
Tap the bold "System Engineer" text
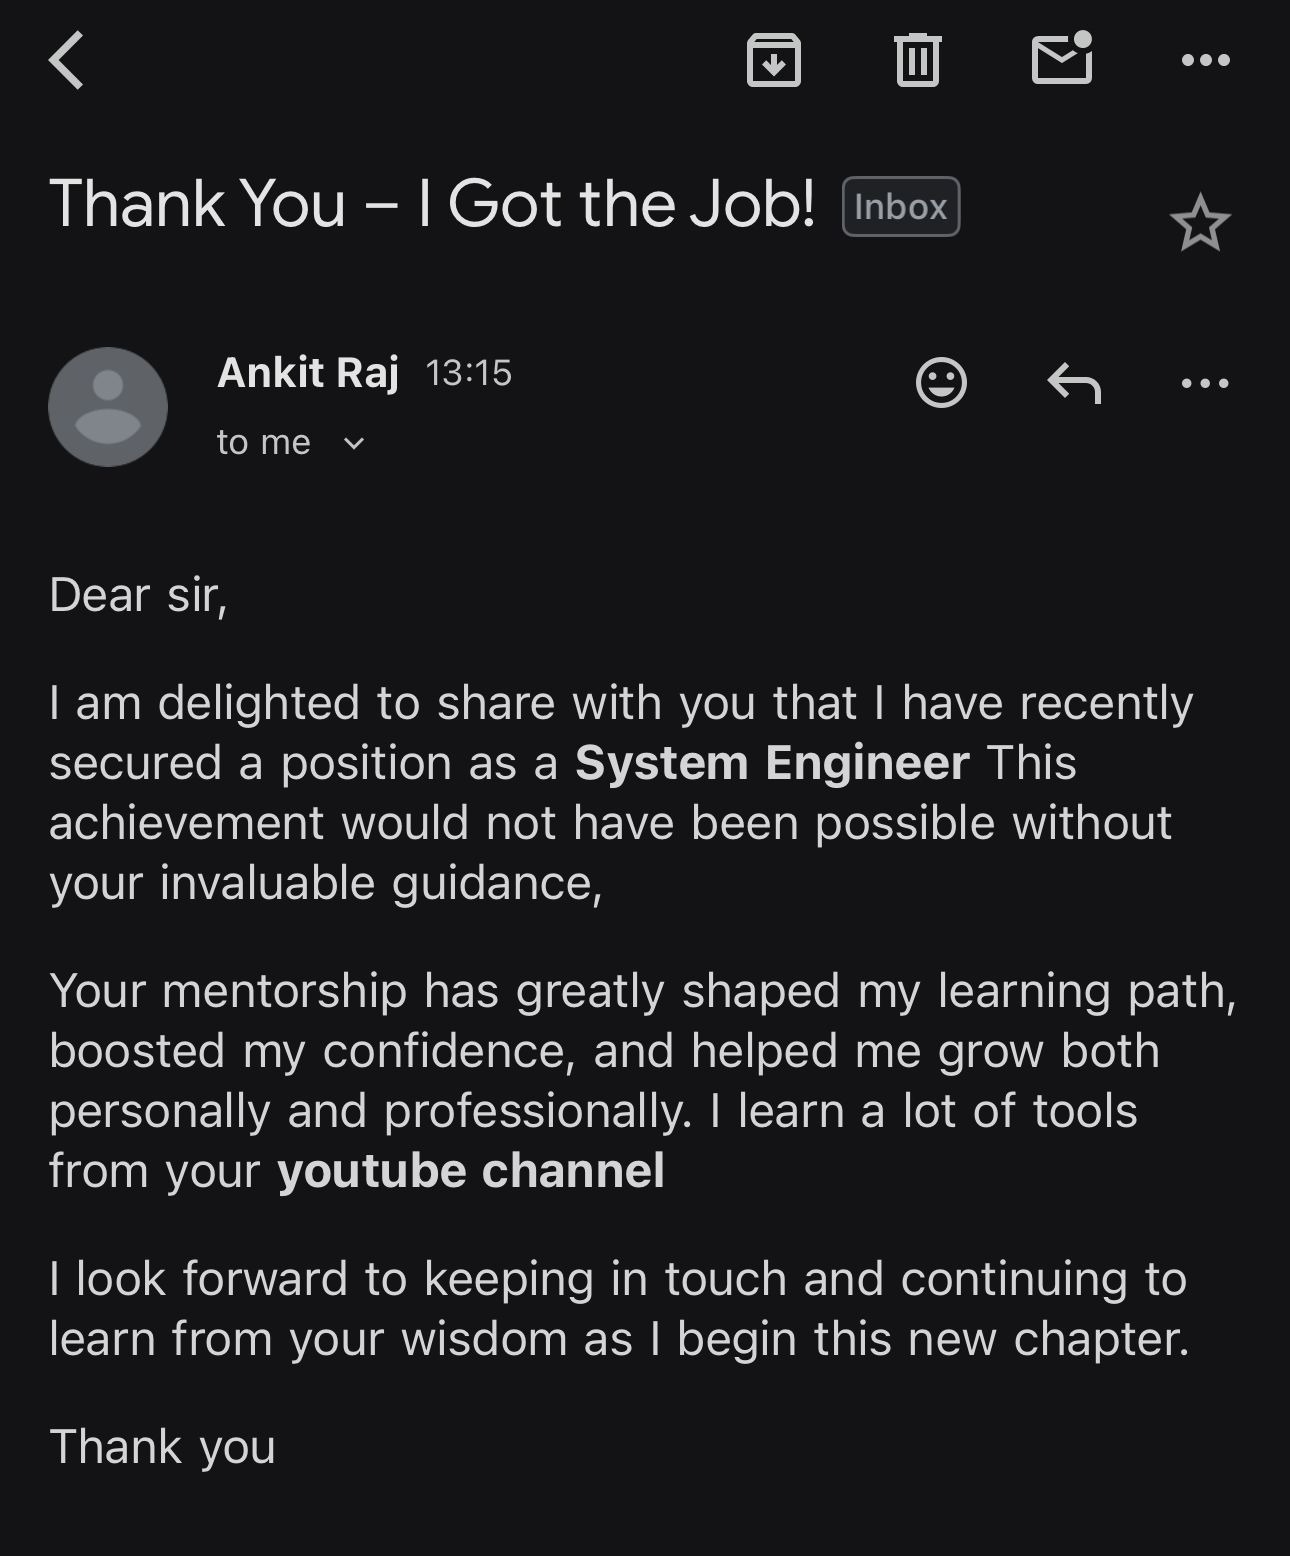772,763
